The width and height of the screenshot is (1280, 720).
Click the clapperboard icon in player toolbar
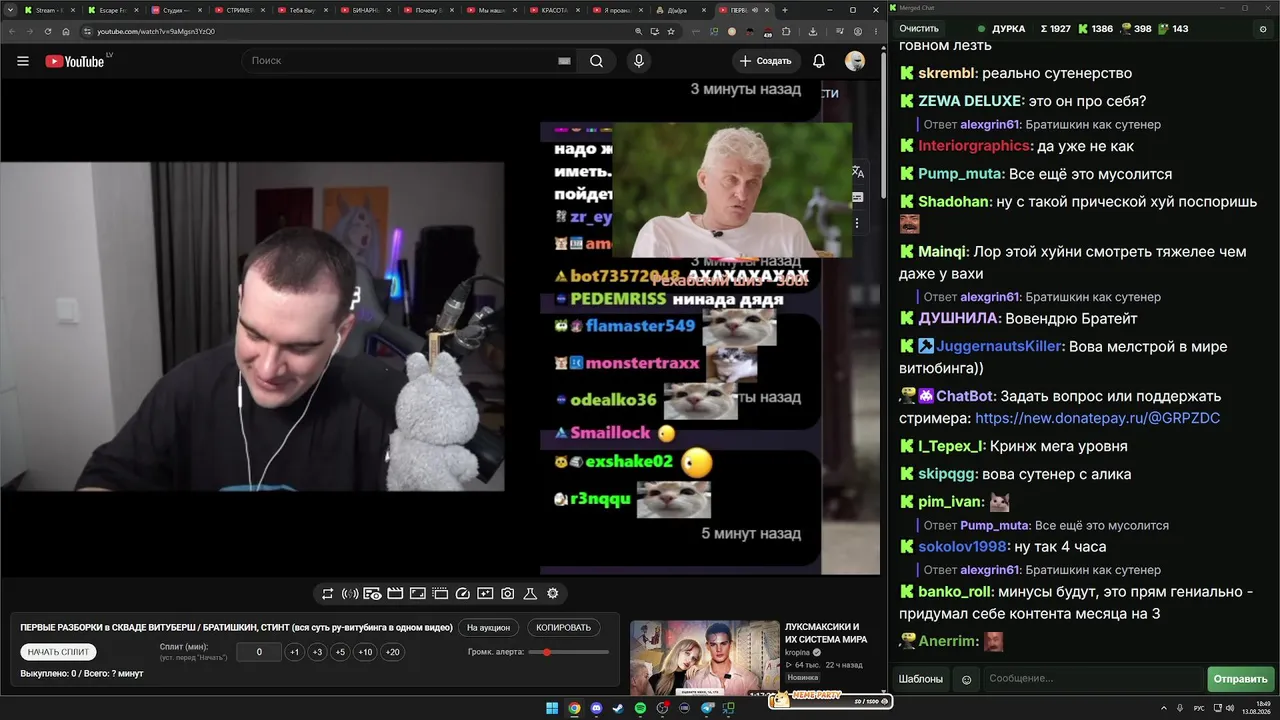[x=395, y=594]
